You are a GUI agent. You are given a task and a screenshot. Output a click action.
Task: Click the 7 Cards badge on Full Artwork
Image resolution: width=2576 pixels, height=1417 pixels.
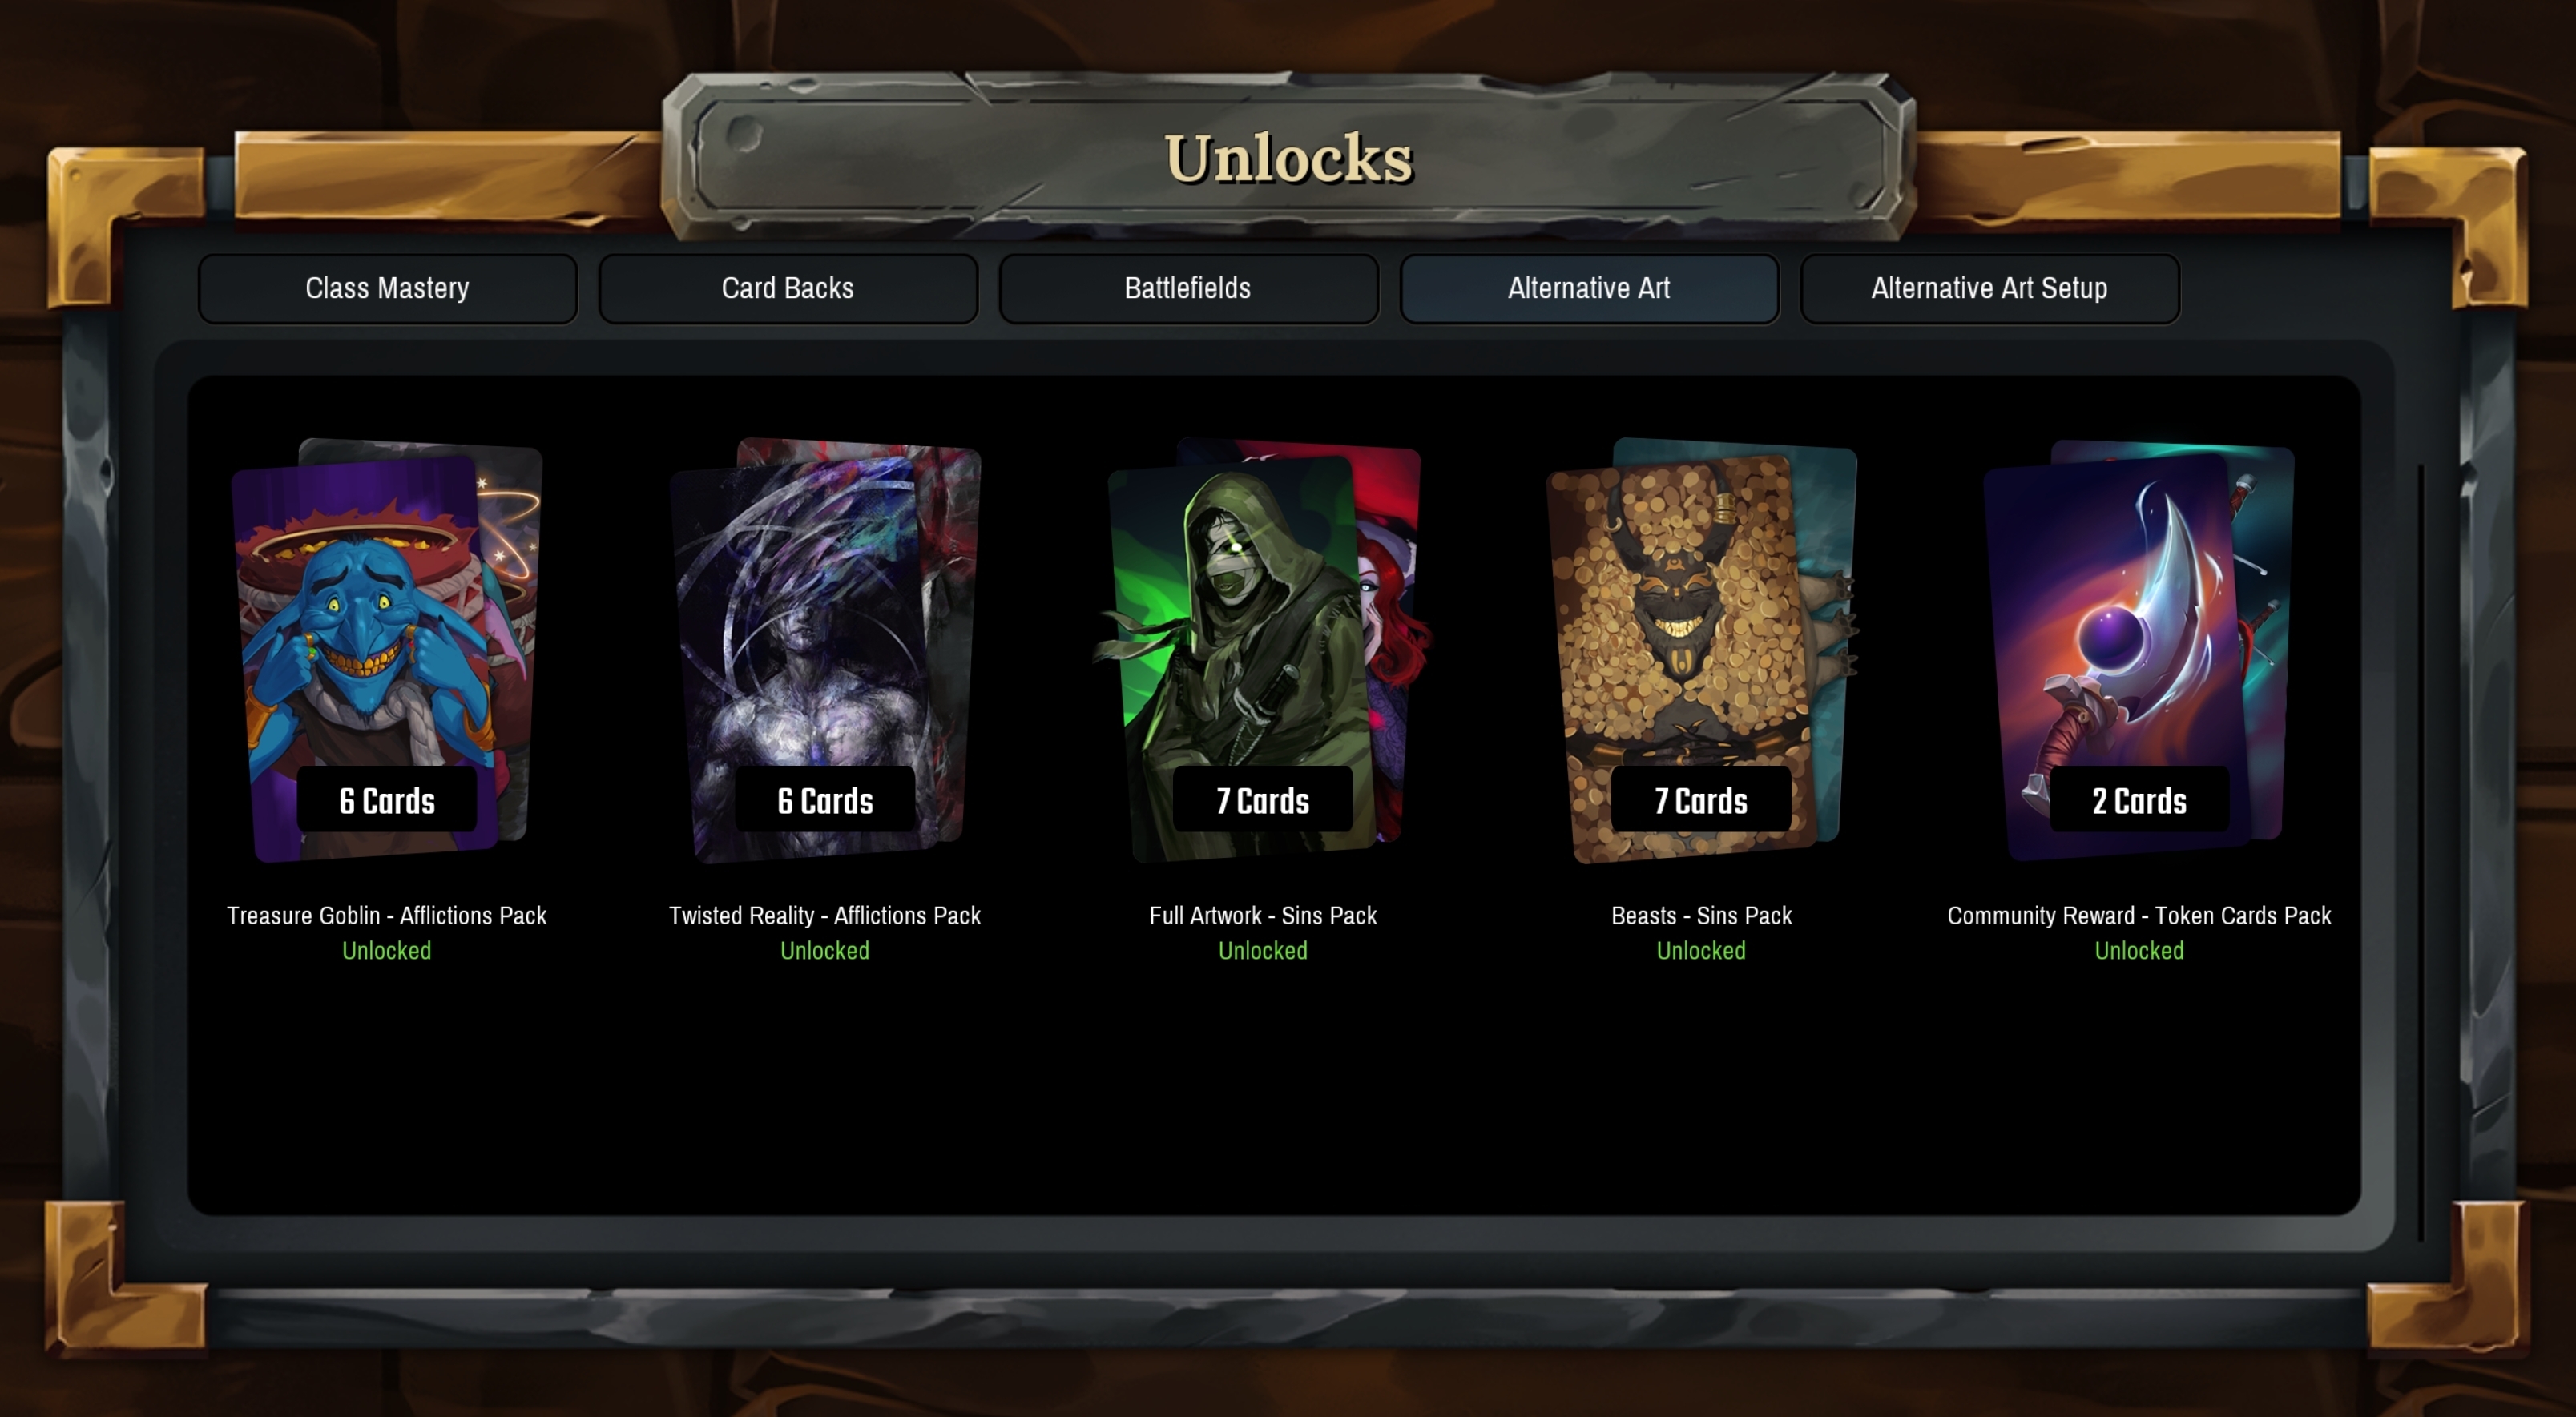click(x=1263, y=800)
